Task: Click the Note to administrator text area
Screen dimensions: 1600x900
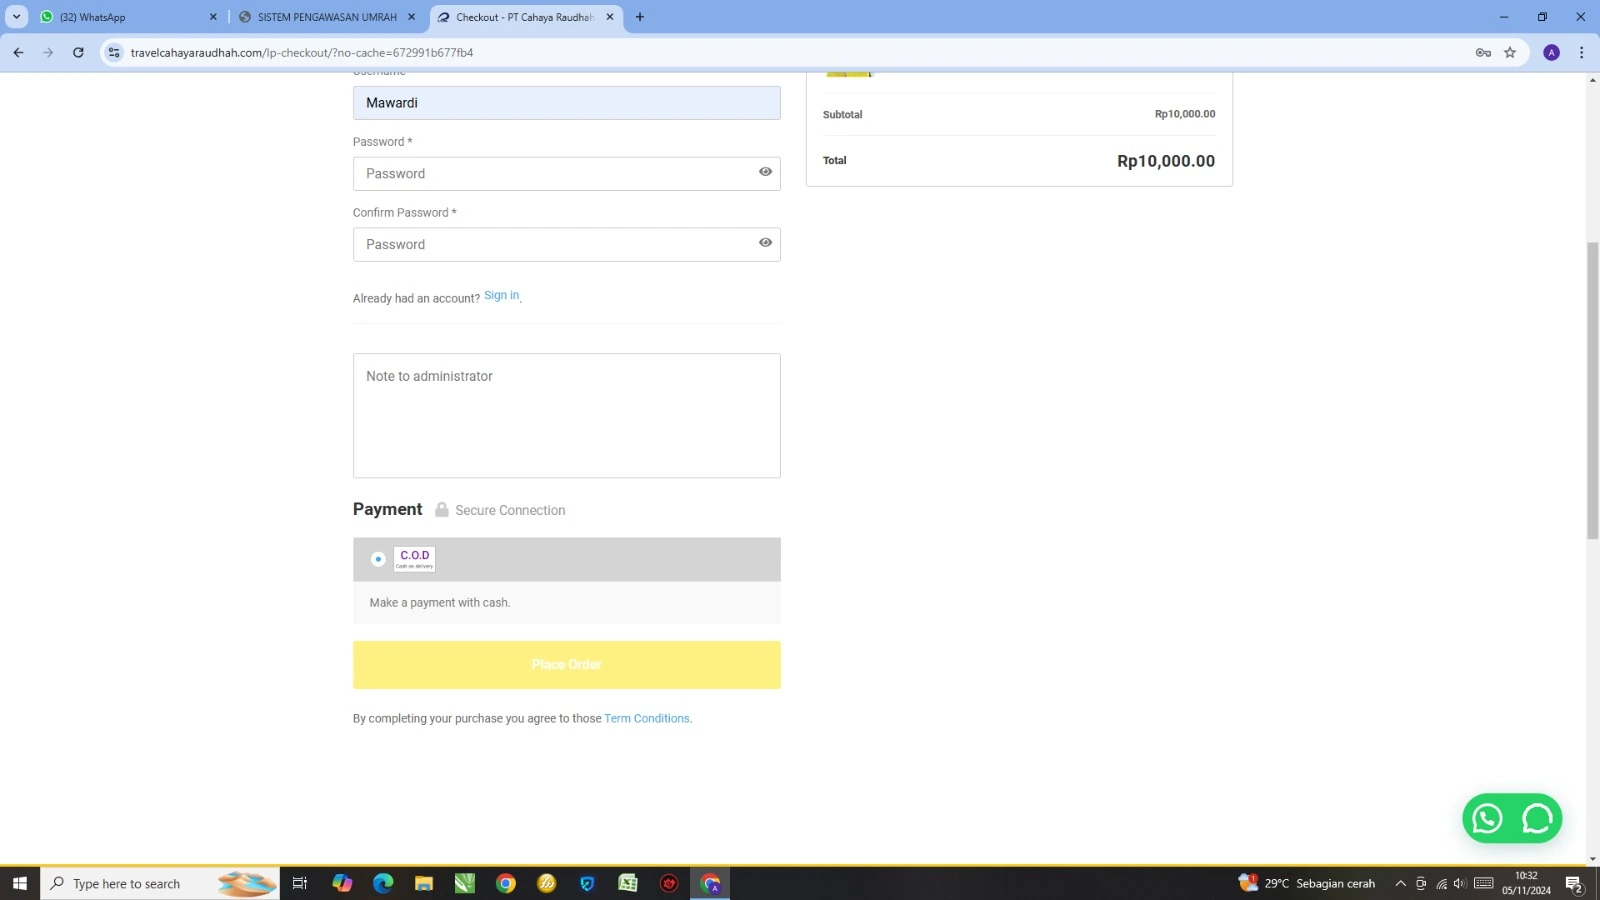Action: (566, 415)
